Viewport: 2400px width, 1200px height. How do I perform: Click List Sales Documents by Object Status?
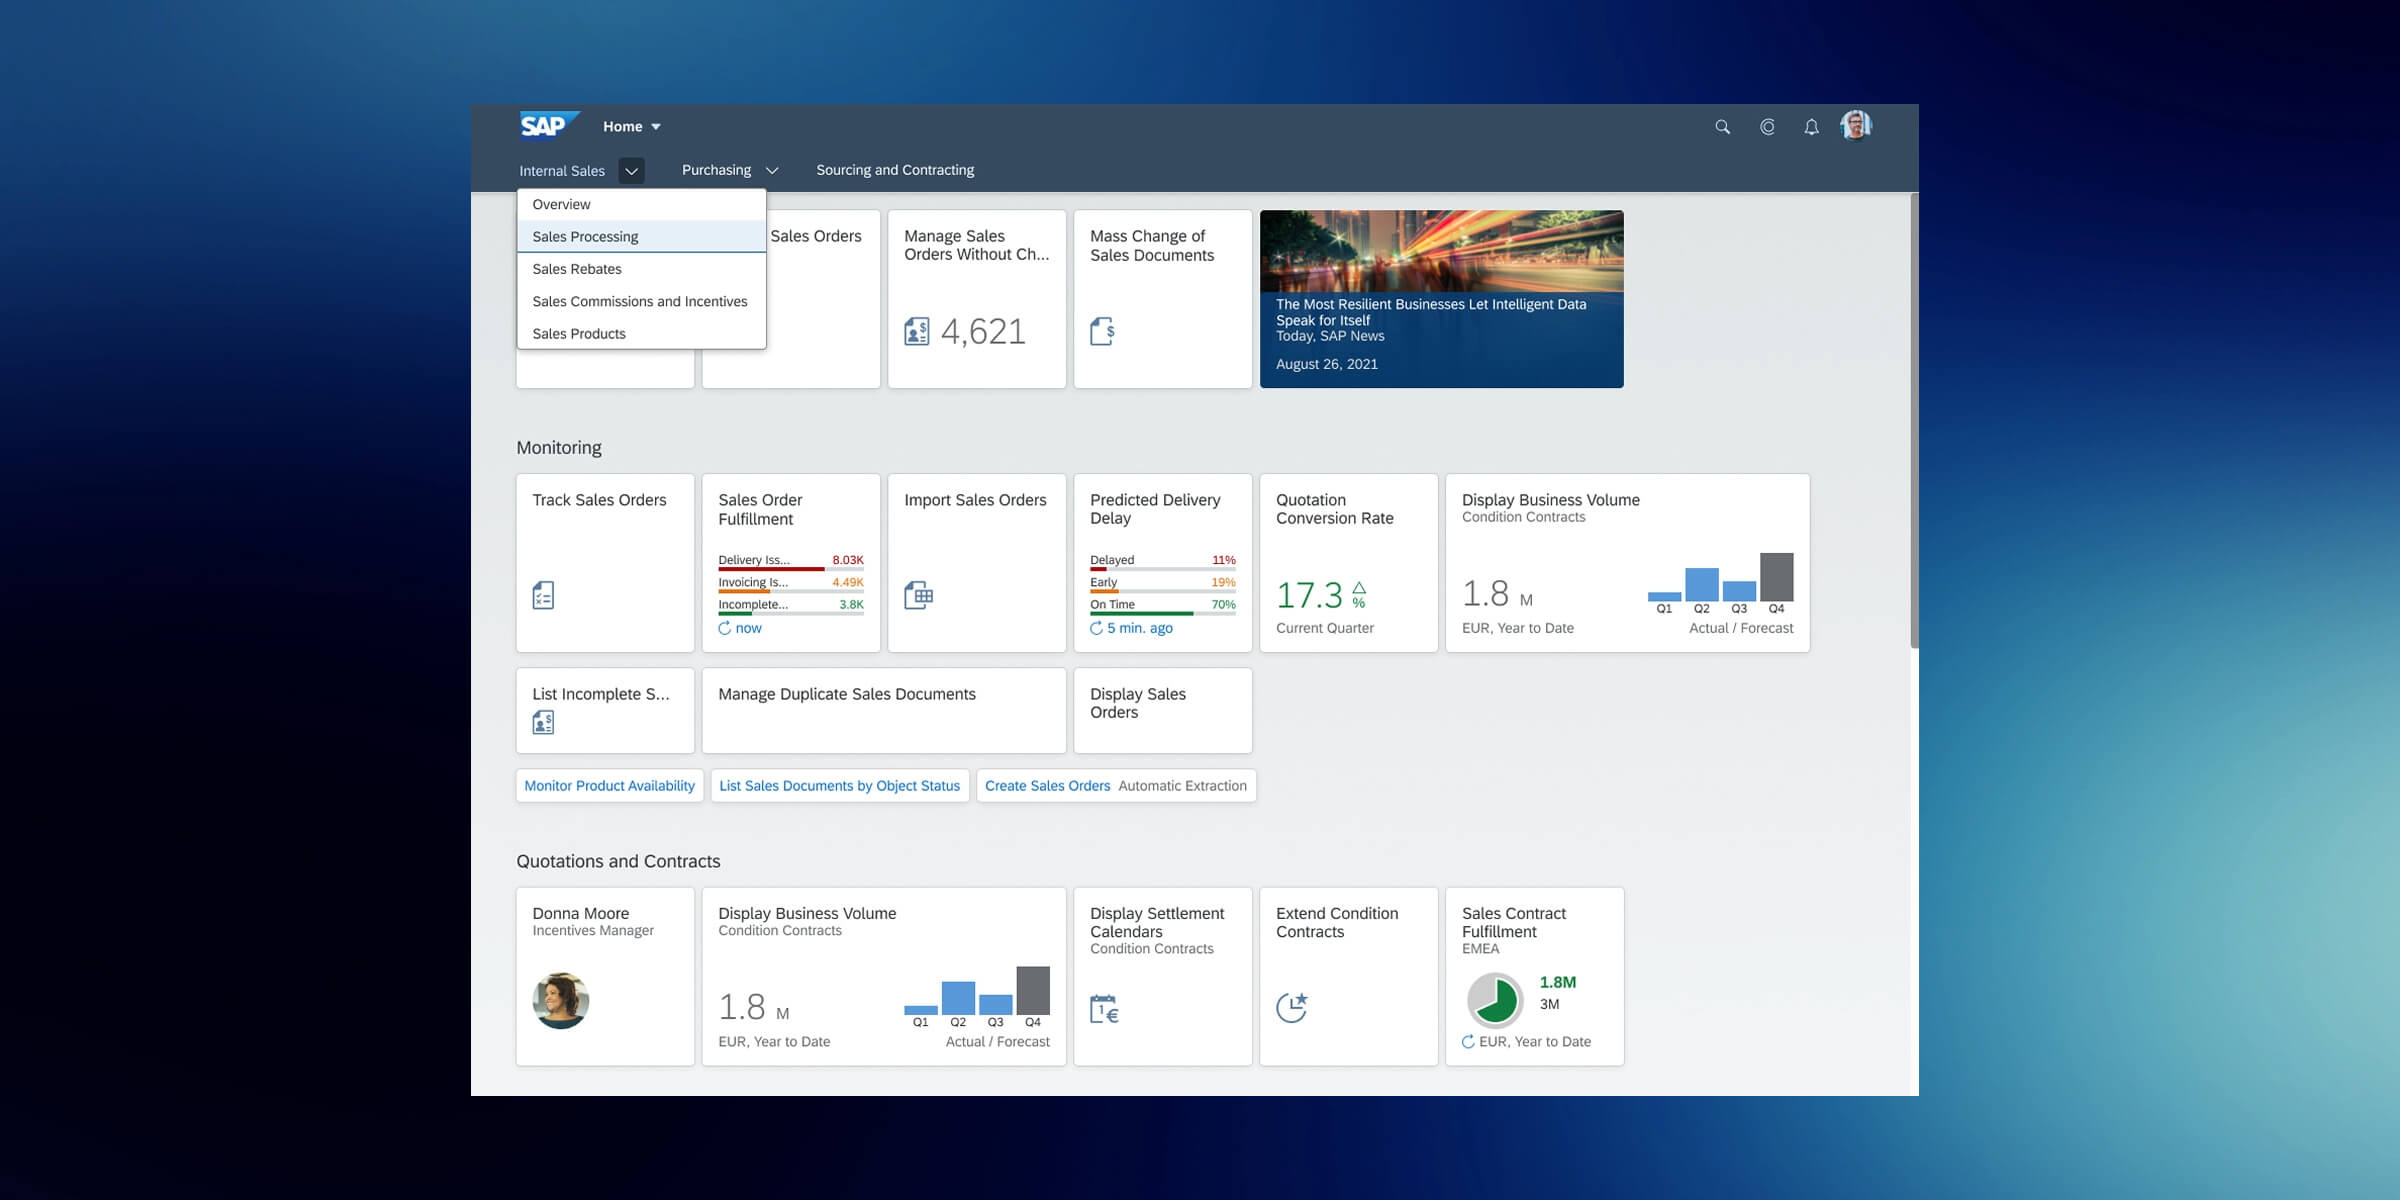tap(839, 786)
